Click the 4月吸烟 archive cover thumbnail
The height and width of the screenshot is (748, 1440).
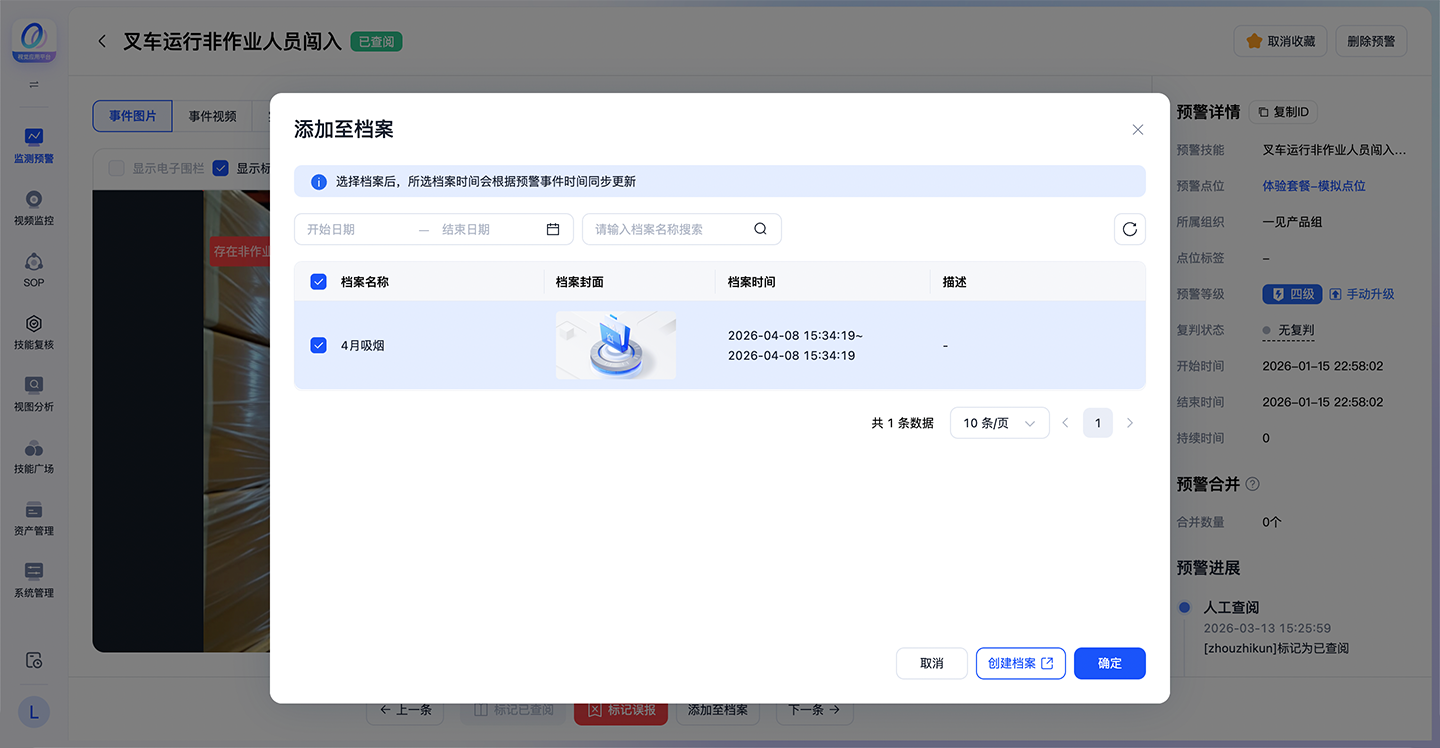(616, 345)
